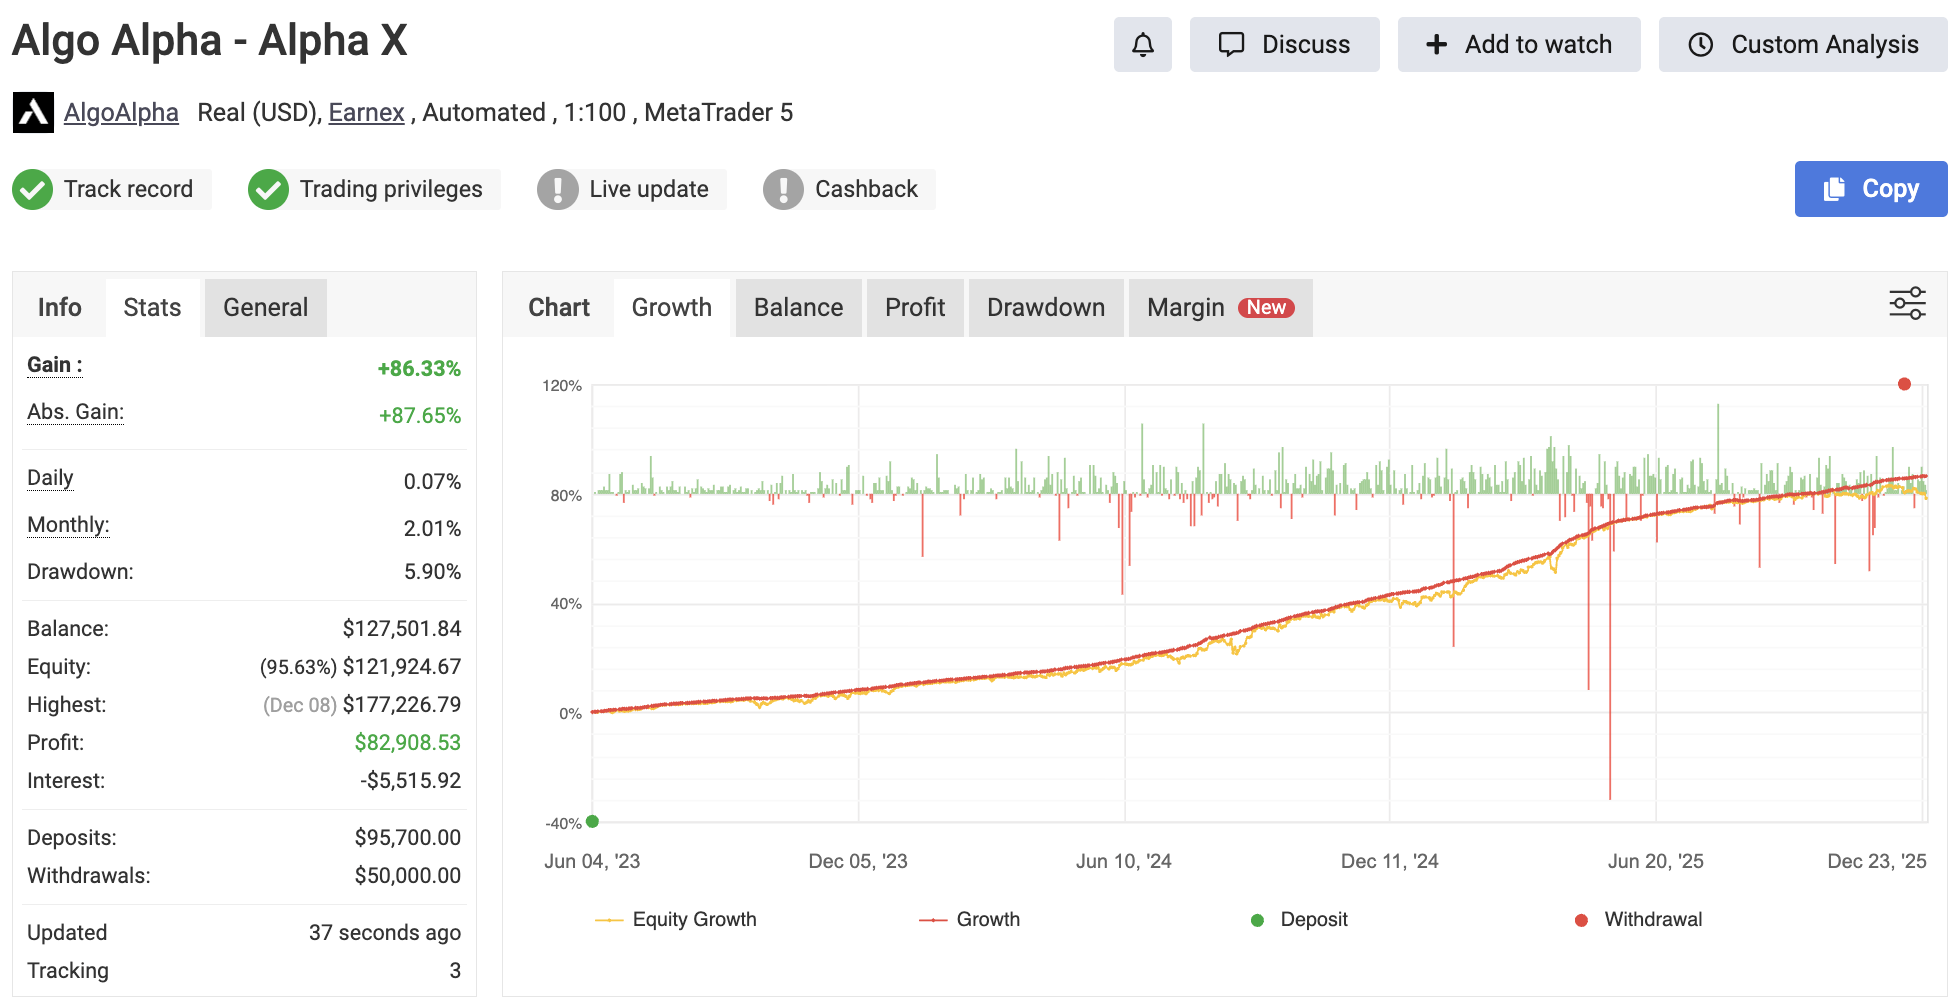The height and width of the screenshot is (1008, 1960).
Task: Click the green Deposit dot on chart
Action: (592, 821)
